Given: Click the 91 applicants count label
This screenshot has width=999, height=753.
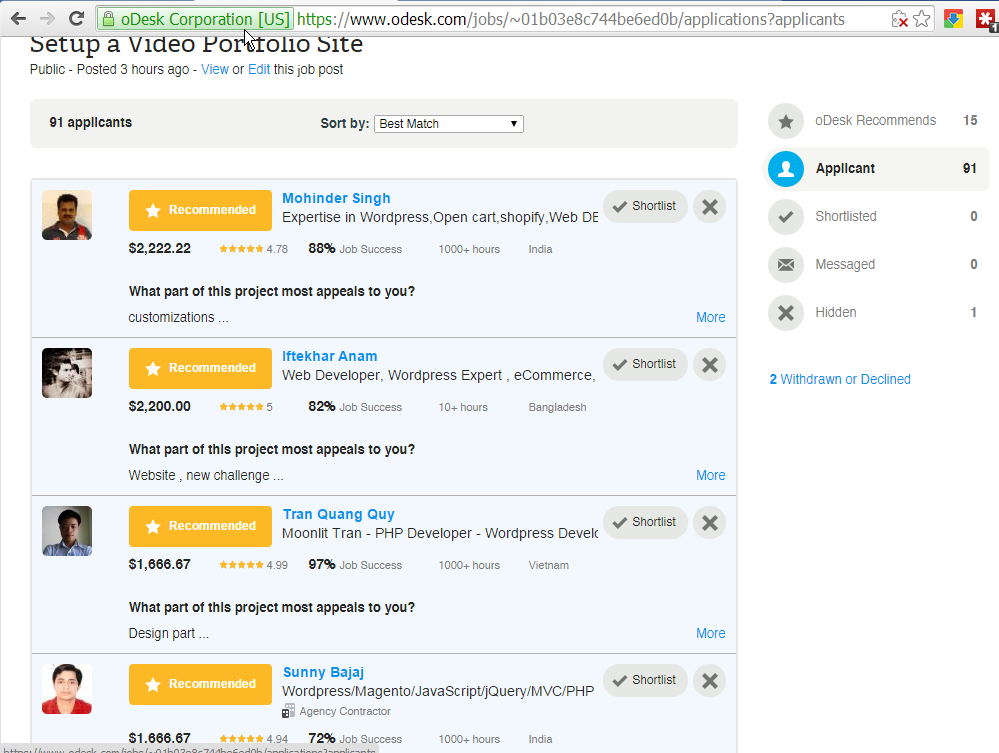Looking at the screenshot, I should (x=90, y=122).
